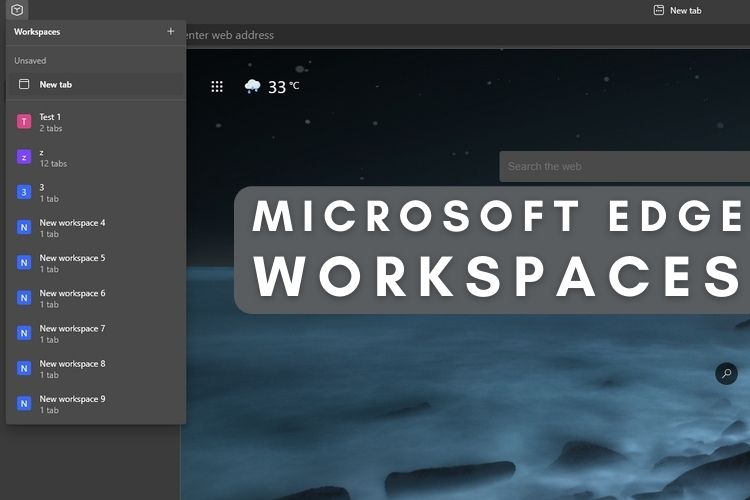Create a new workspace with plus icon
This screenshot has width=750, height=500.
(170, 32)
